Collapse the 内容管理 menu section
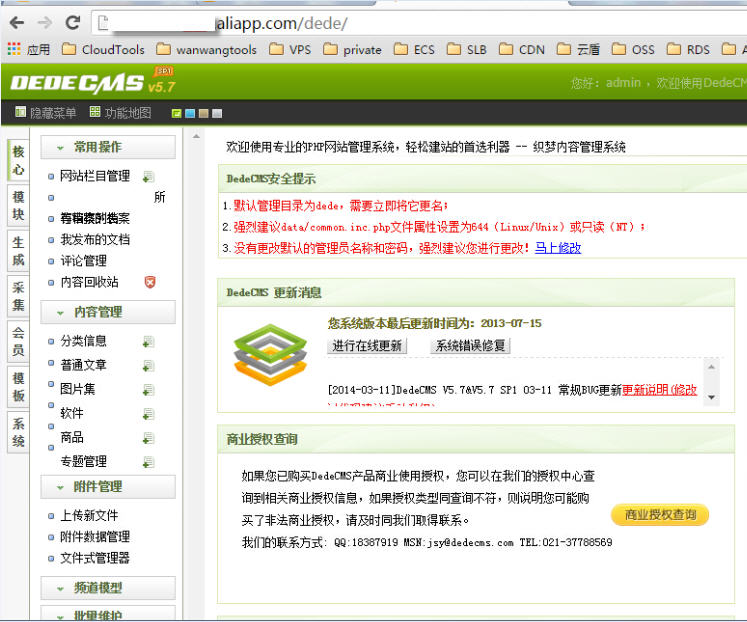 tap(108, 312)
